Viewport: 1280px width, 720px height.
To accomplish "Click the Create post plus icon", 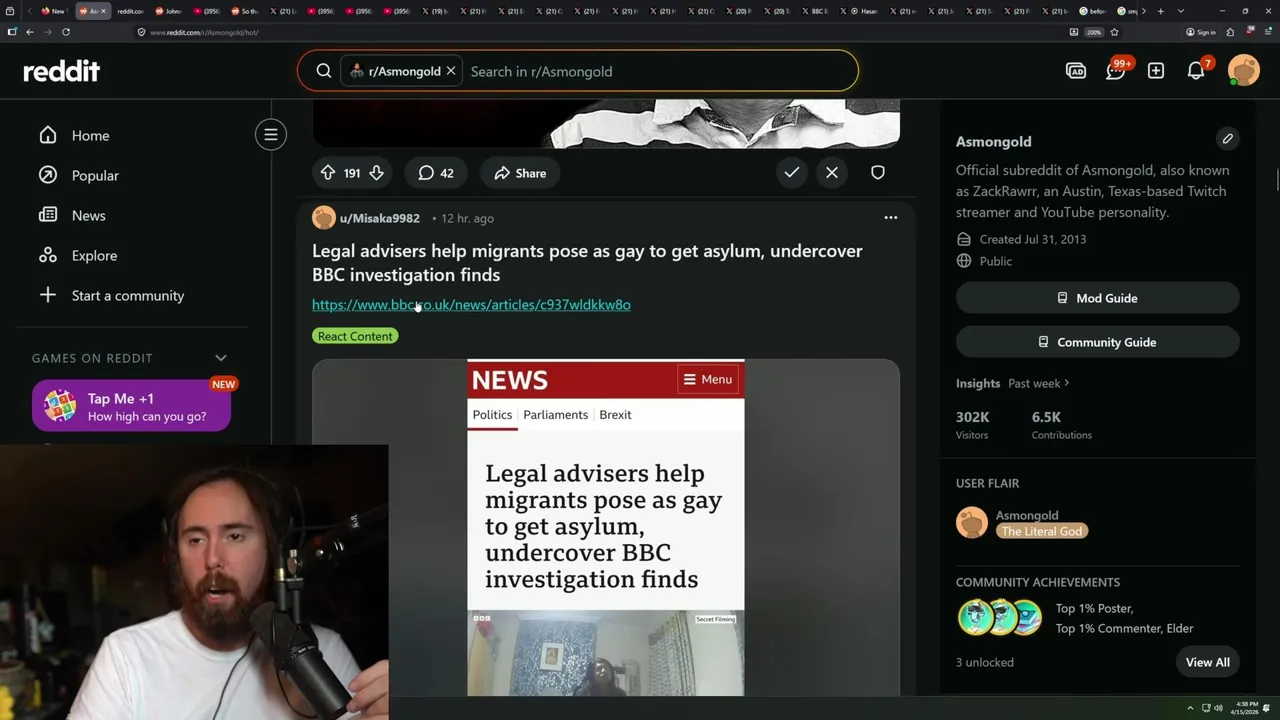I will point(1156,71).
